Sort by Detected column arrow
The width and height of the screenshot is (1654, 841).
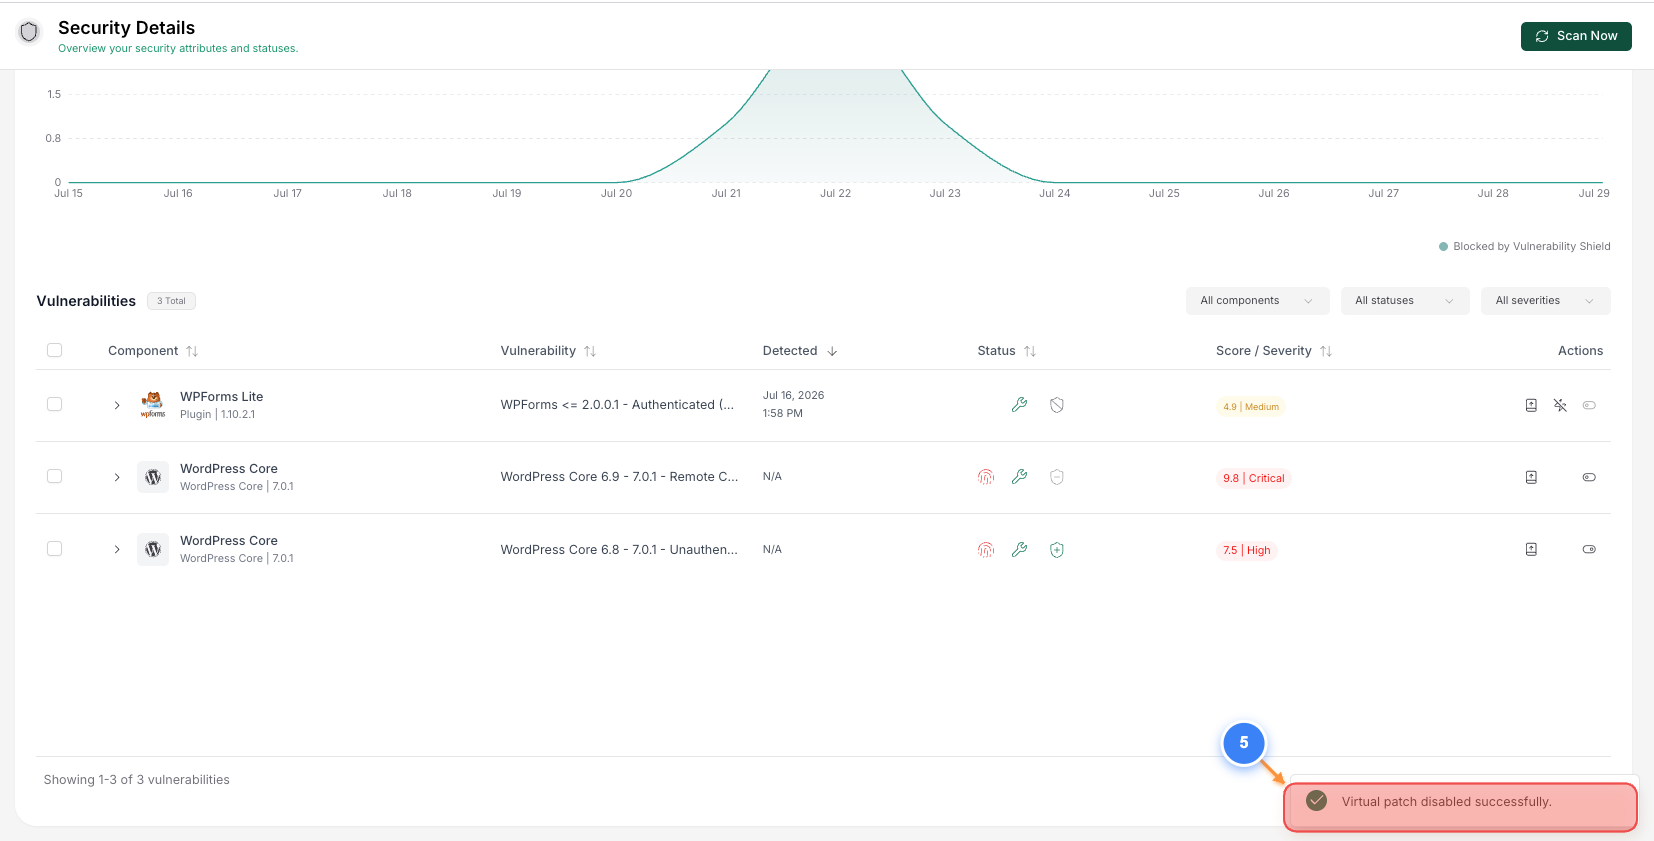point(832,351)
